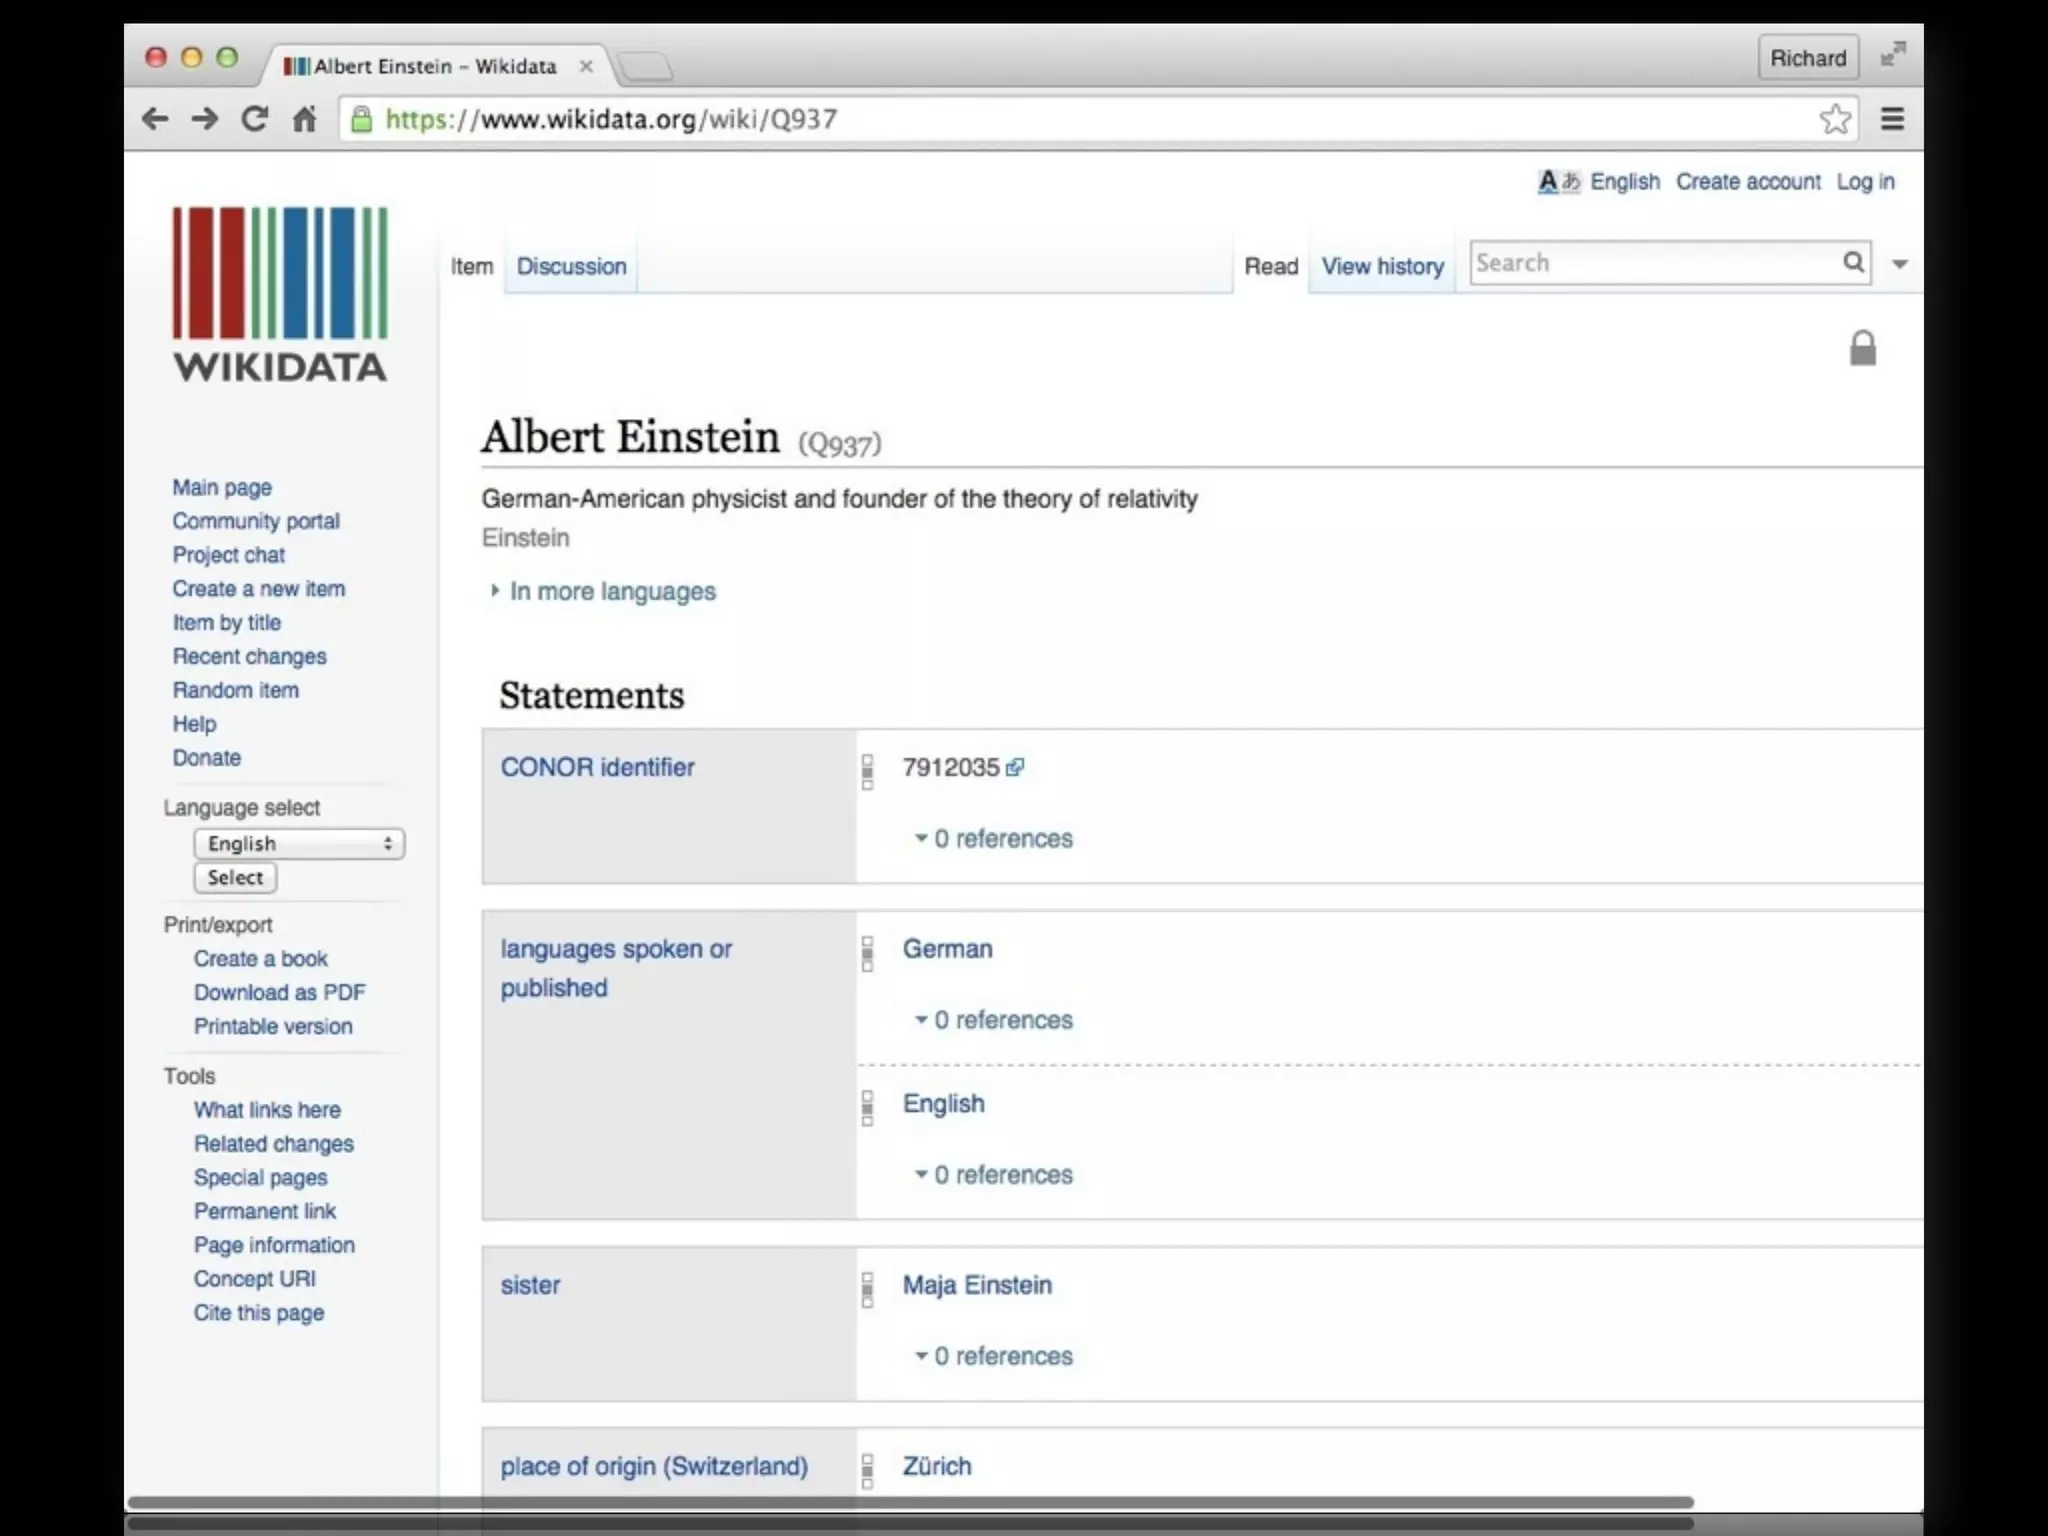The image size is (2048, 1536).
Task: Open the View history tab
Action: (x=1382, y=266)
